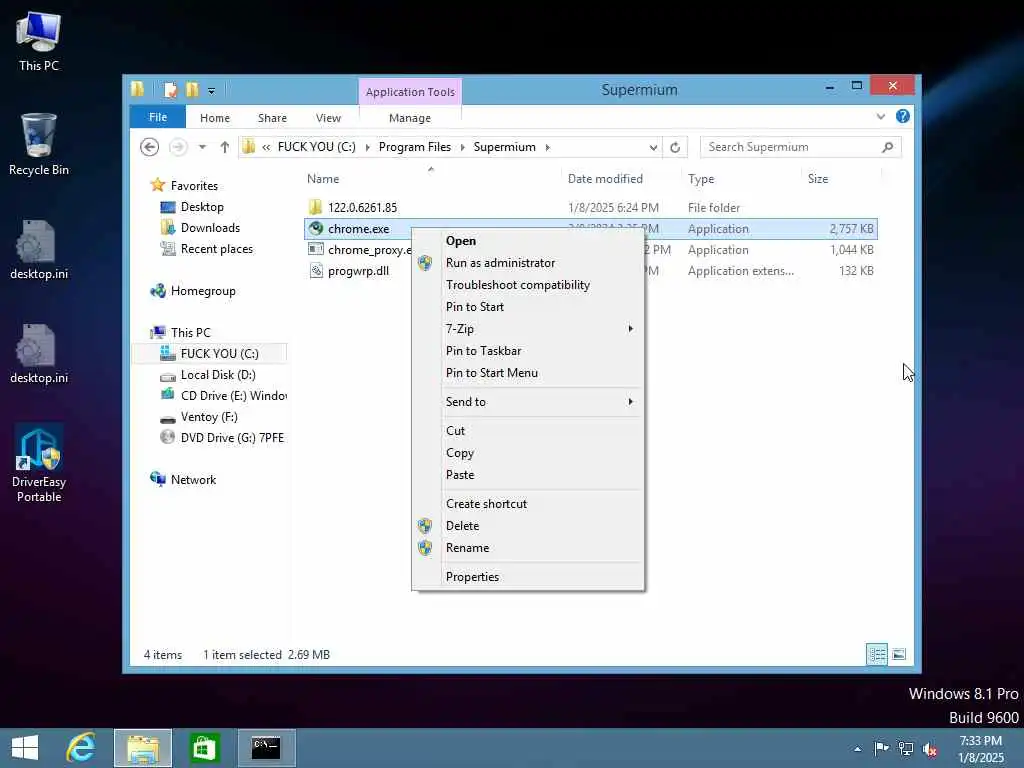The height and width of the screenshot is (768, 1024).
Task: Choose Rename from the context menu
Action: click(x=468, y=548)
